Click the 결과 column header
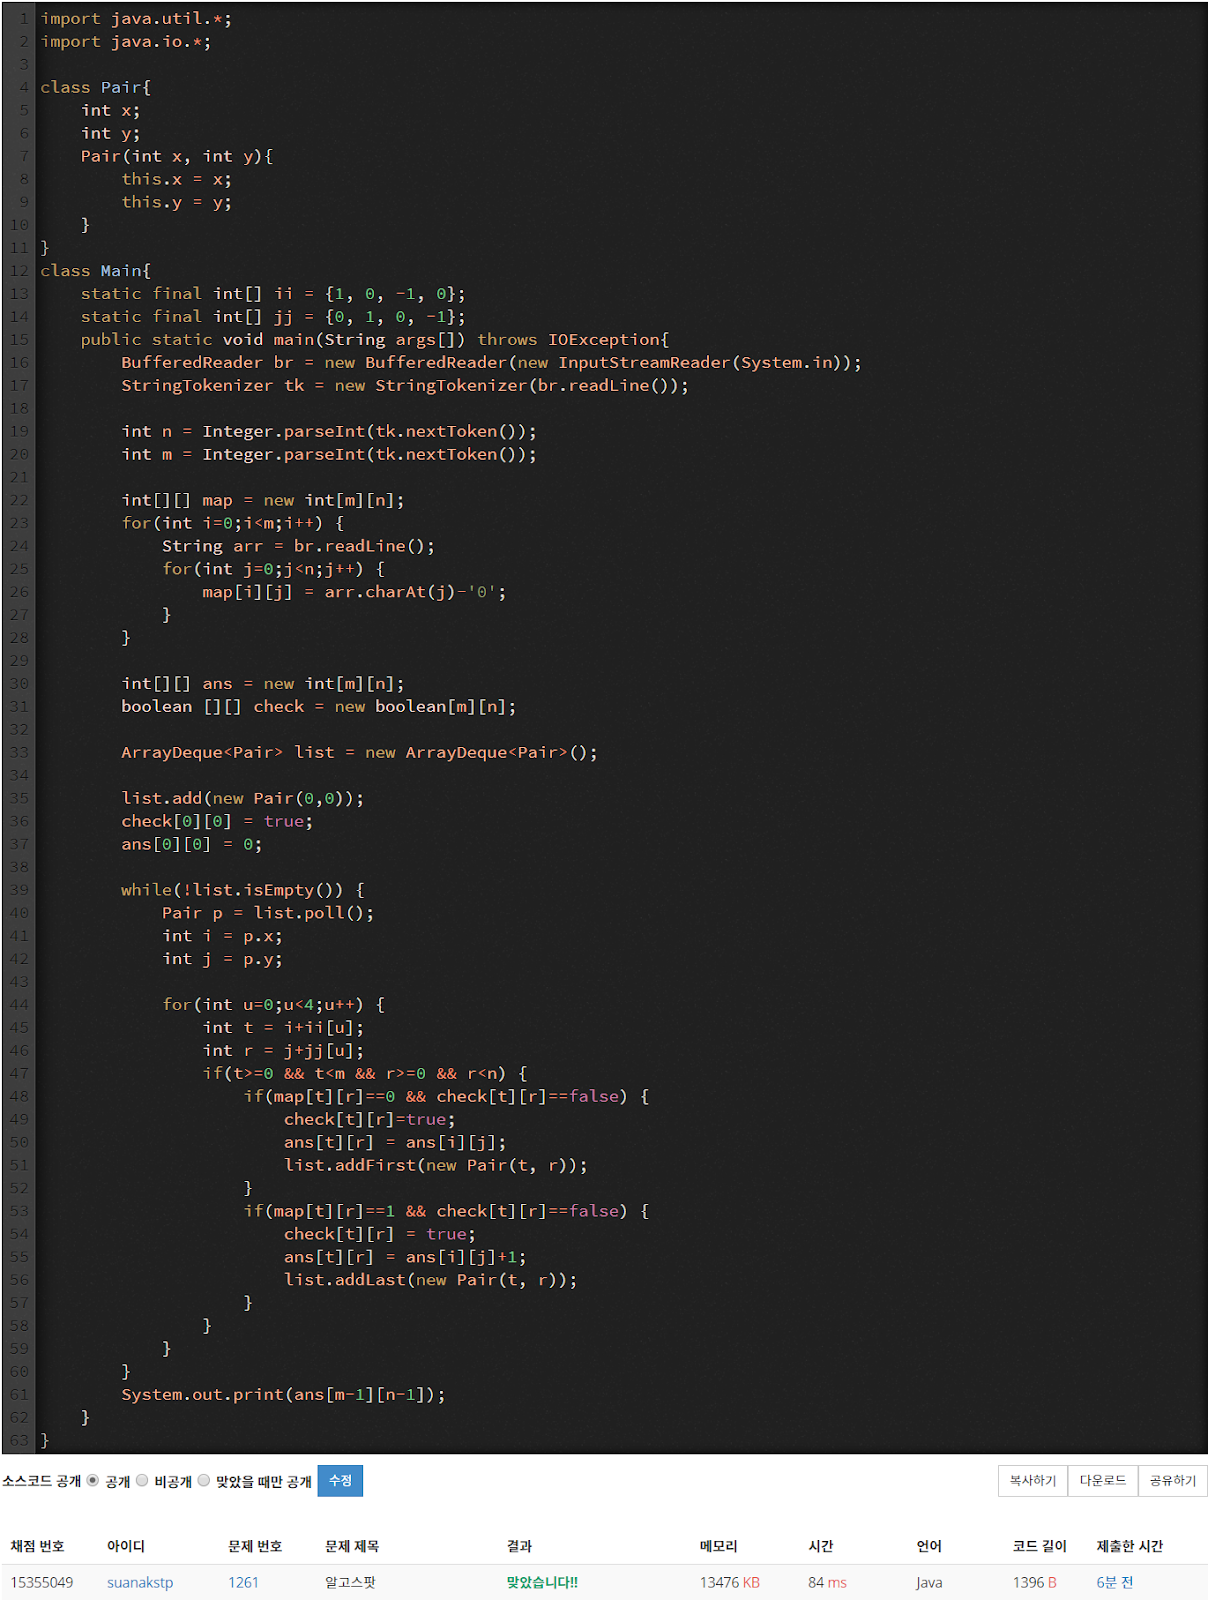 (519, 1546)
